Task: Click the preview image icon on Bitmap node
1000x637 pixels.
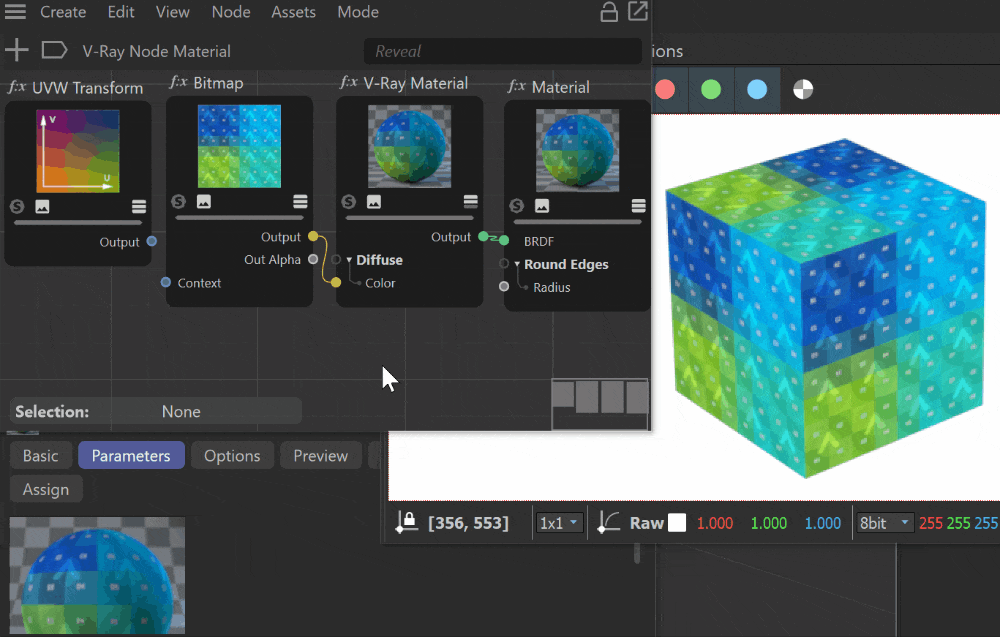Action: tap(203, 201)
